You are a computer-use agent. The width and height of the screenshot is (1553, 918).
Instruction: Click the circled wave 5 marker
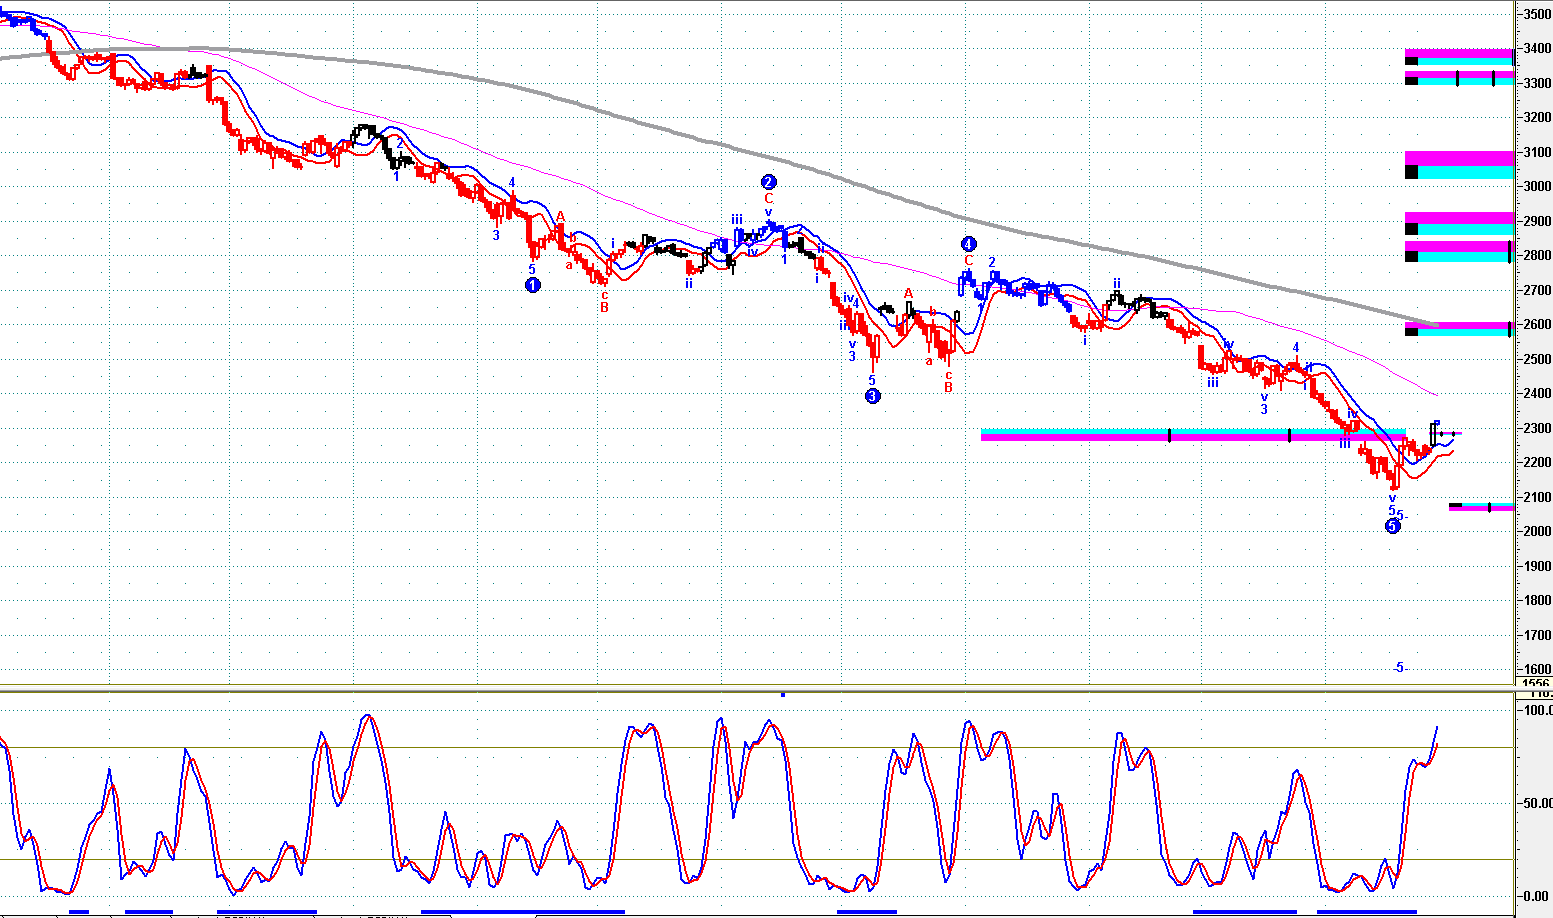coord(1392,526)
